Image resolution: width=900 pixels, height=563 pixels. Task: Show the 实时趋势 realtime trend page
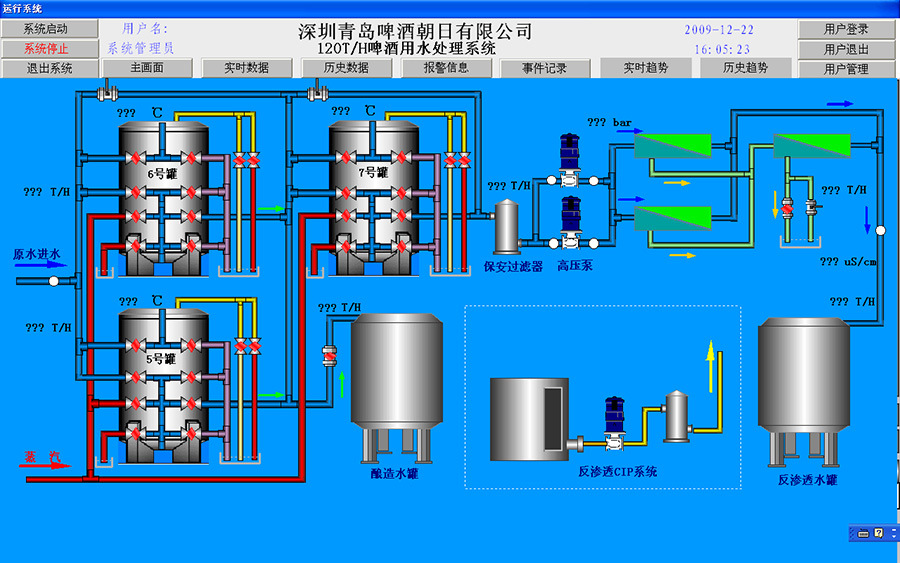[x=646, y=68]
